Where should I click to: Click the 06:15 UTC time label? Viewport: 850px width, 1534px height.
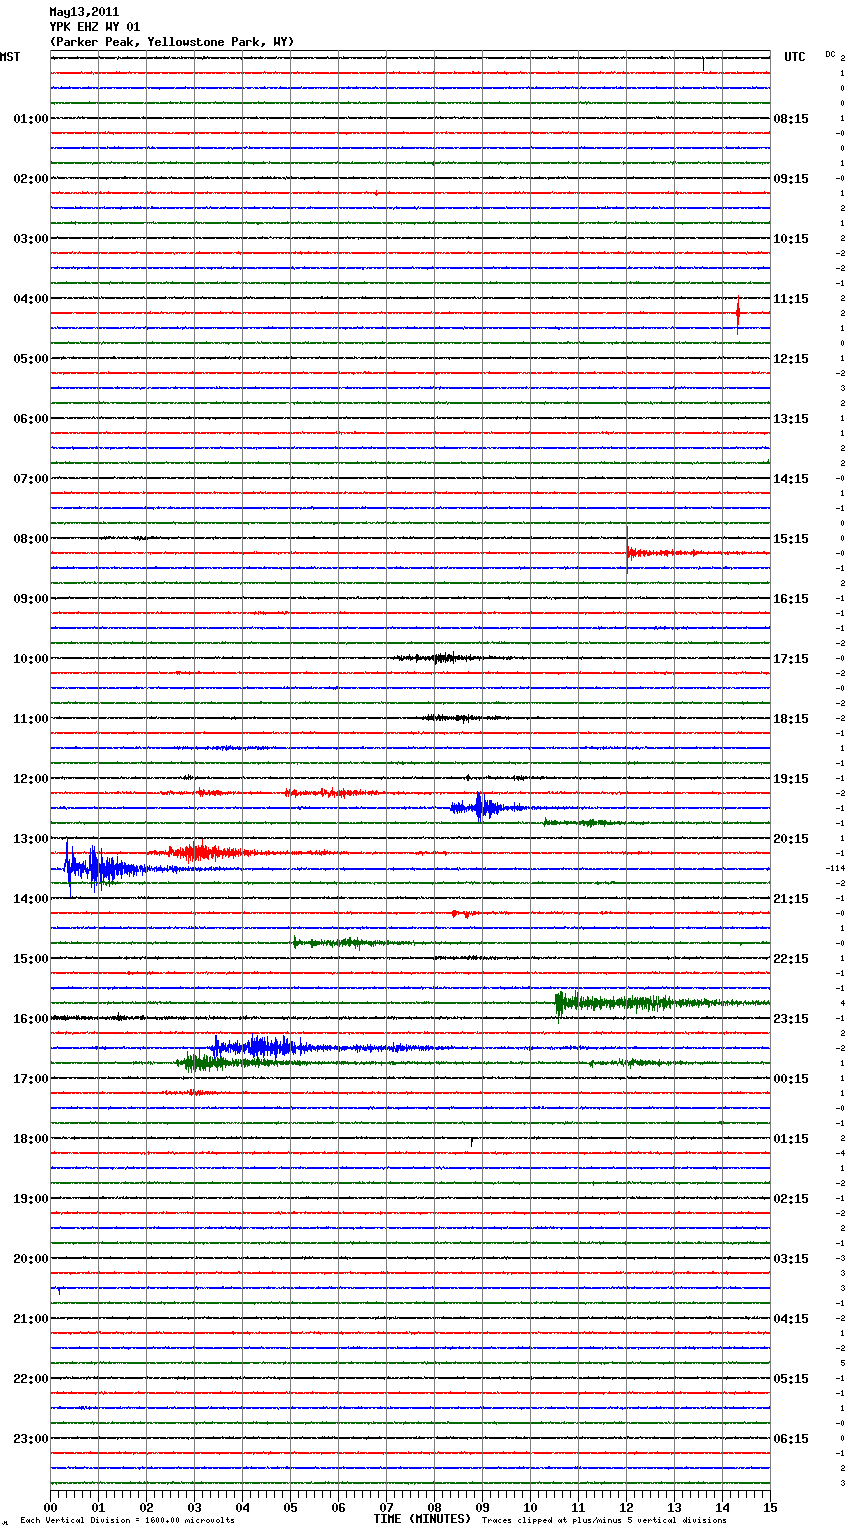[791, 1439]
